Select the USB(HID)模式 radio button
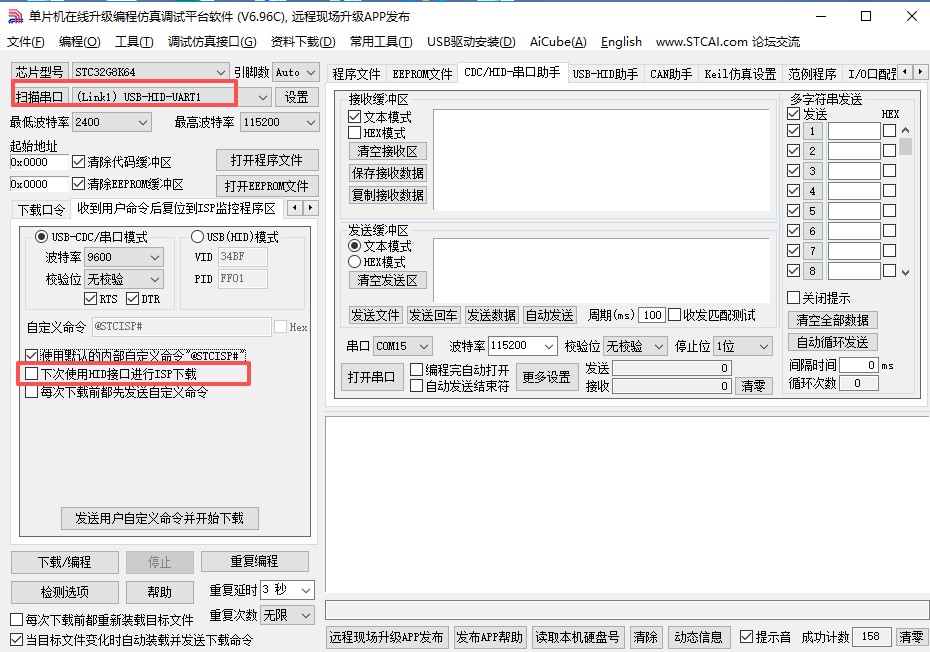The width and height of the screenshot is (930, 652). click(x=196, y=235)
